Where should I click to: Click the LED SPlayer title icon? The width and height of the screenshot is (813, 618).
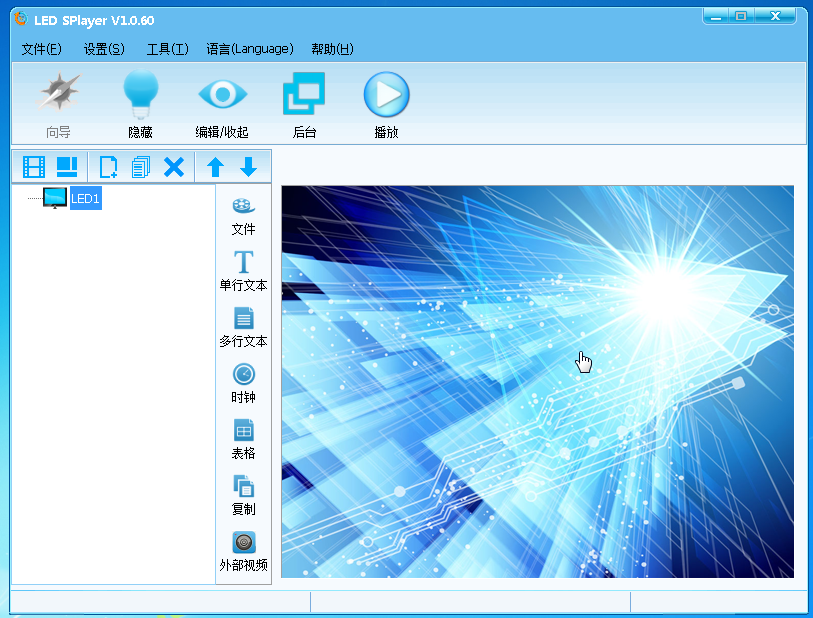click(21, 19)
